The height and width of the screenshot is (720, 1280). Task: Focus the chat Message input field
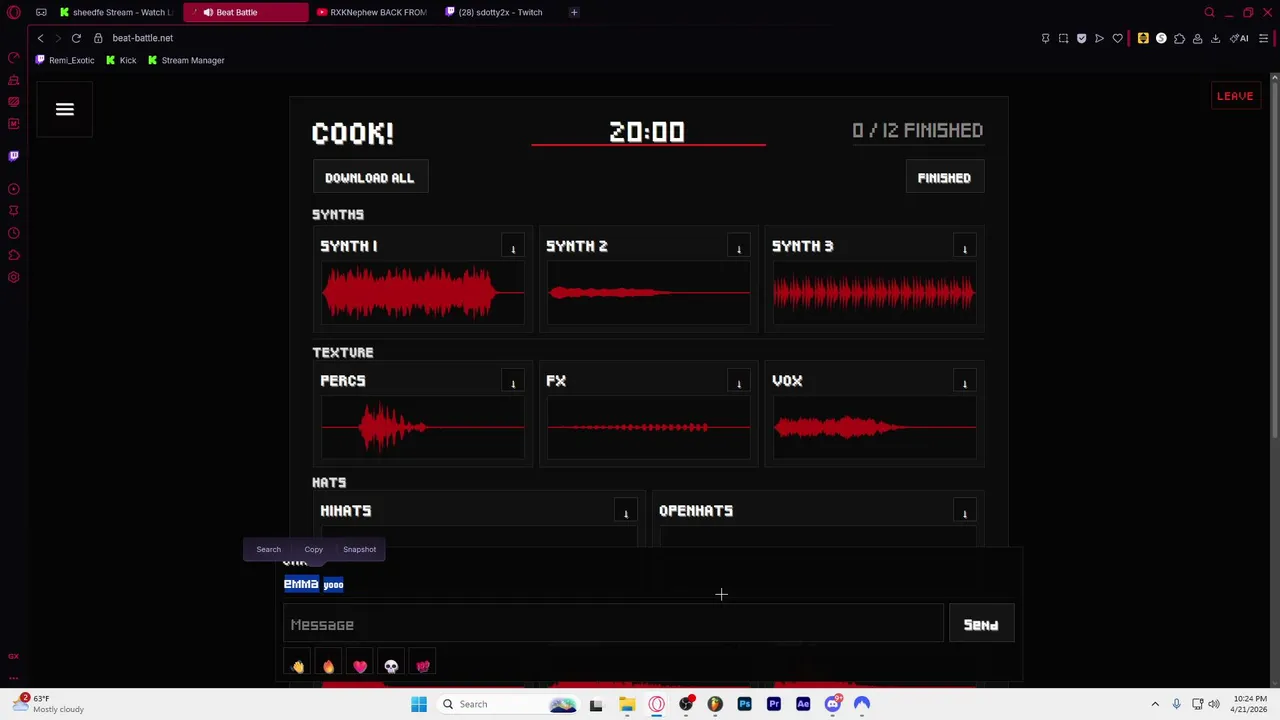pyautogui.click(x=614, y=625)
